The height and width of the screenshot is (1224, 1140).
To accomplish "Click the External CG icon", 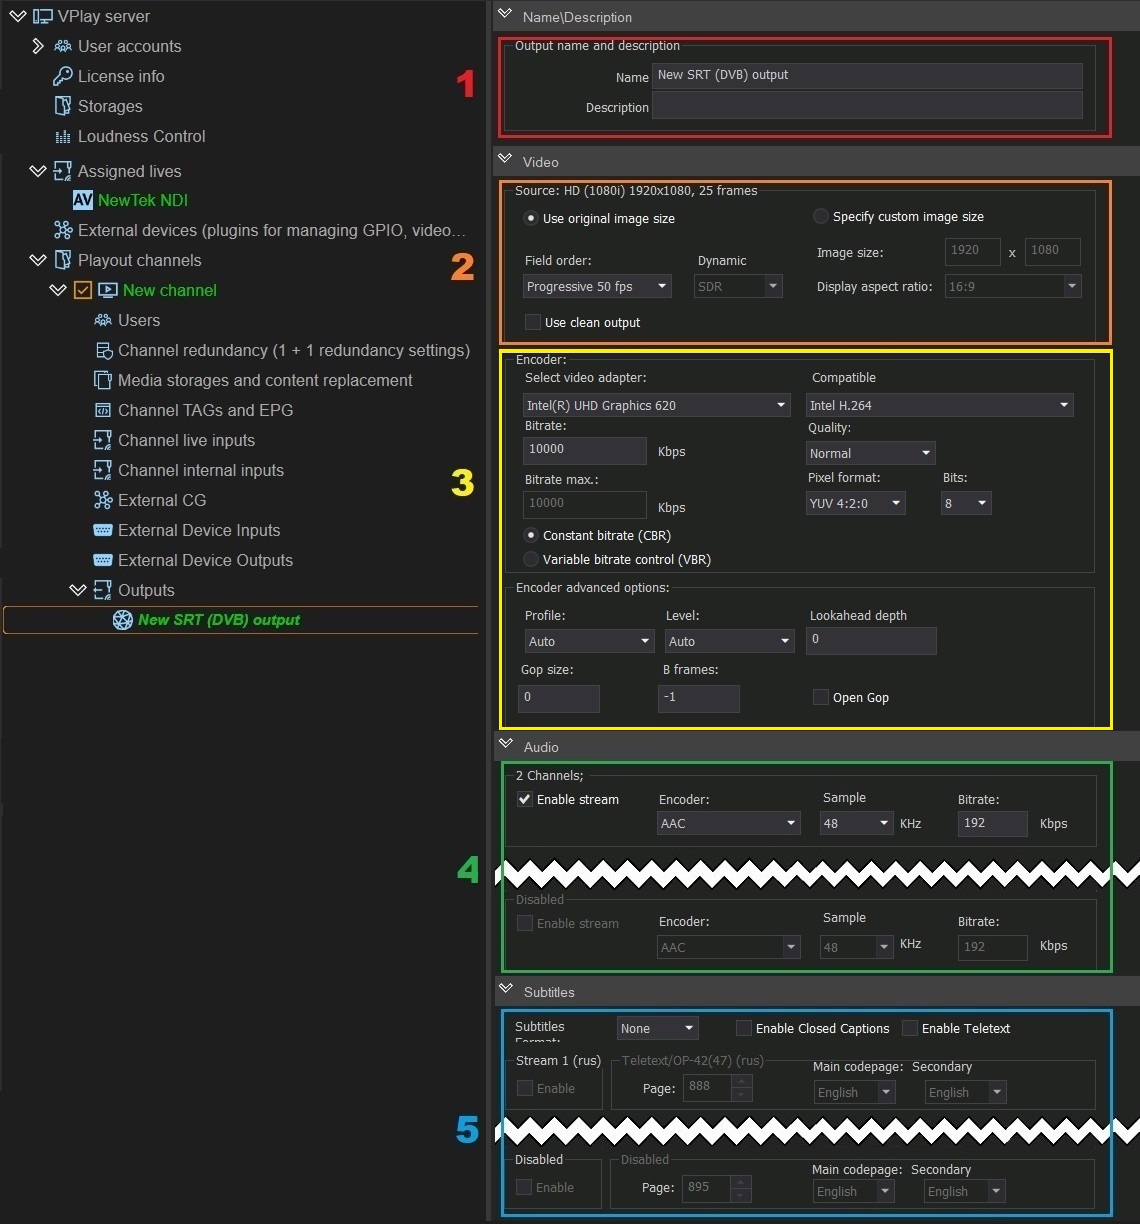I will click(x=102, y=500).
